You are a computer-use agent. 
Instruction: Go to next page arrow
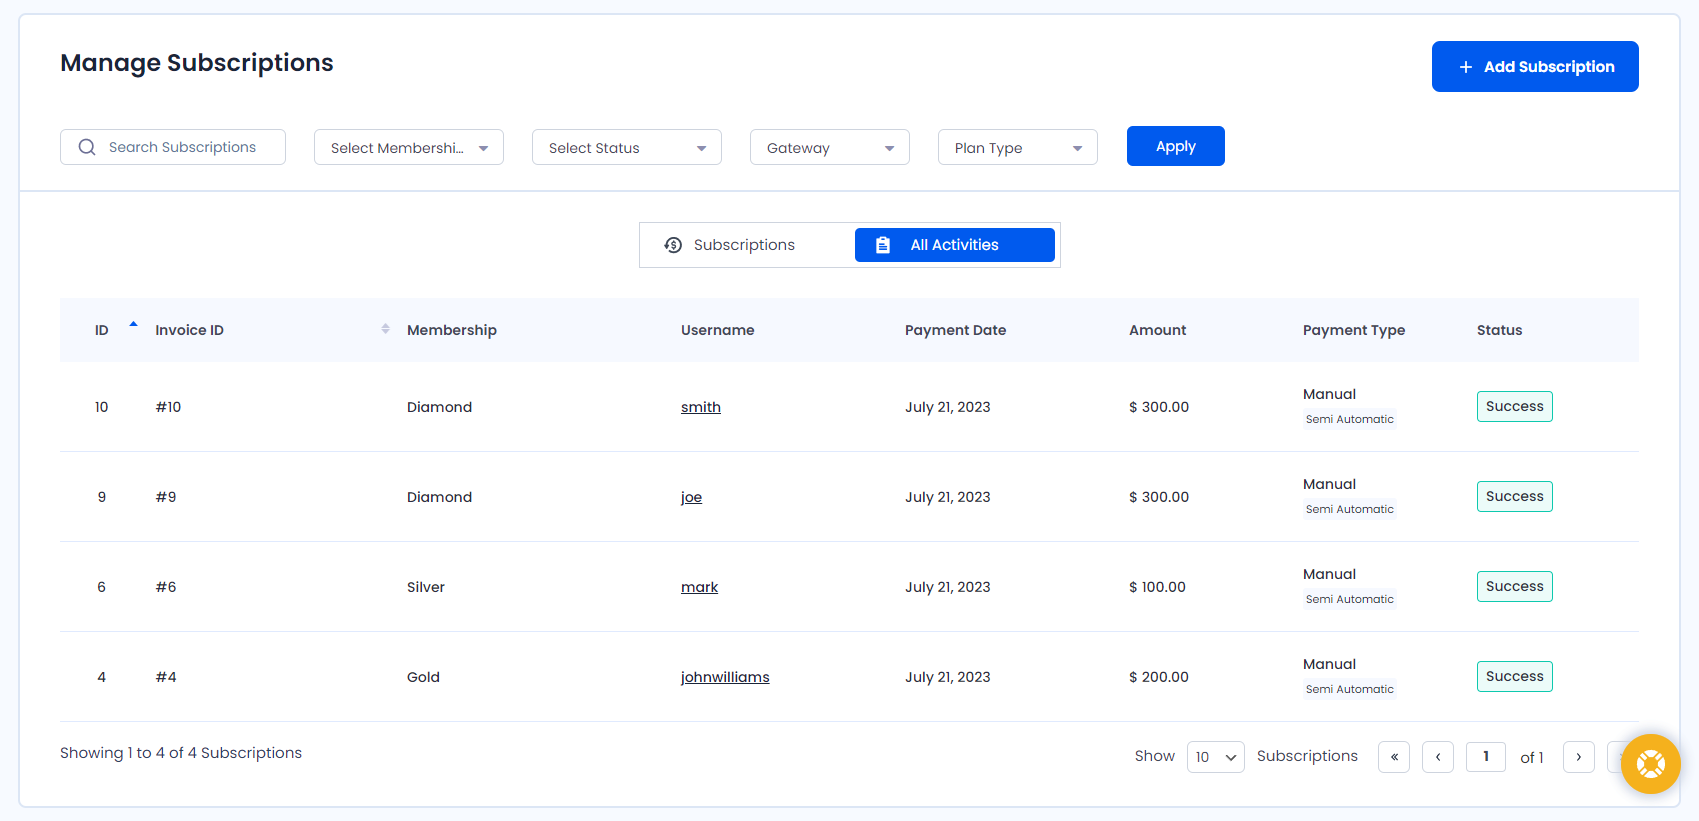pyautogui.click(x=1579, y=757)
